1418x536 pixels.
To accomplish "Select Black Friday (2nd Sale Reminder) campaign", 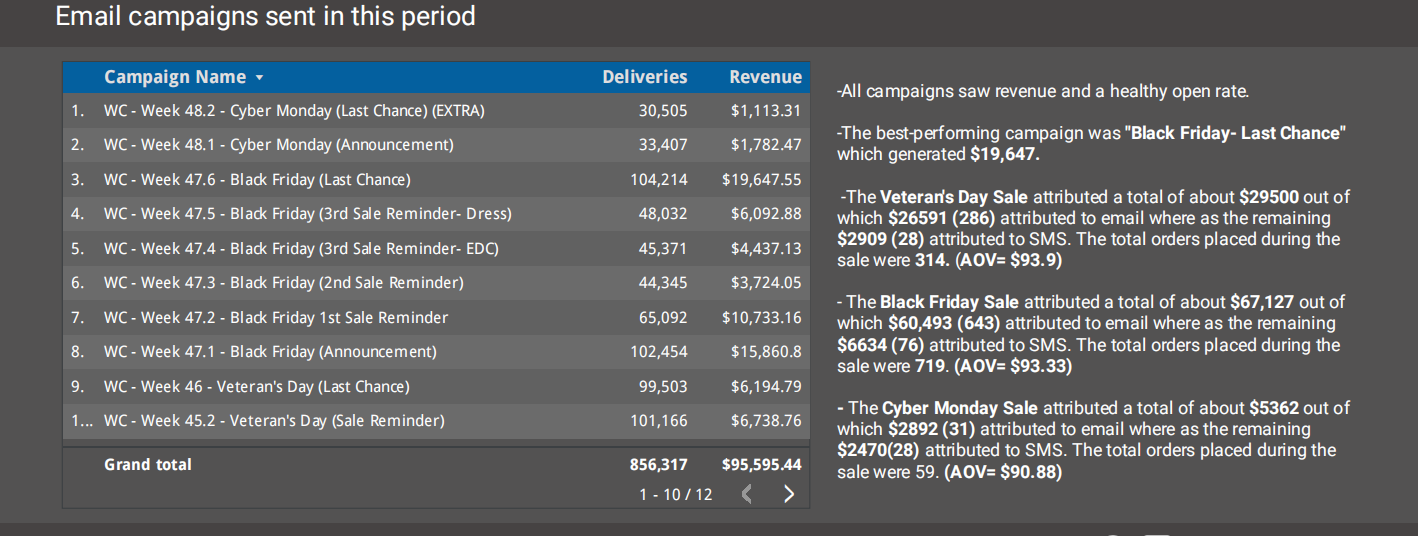I will [283, 283].
